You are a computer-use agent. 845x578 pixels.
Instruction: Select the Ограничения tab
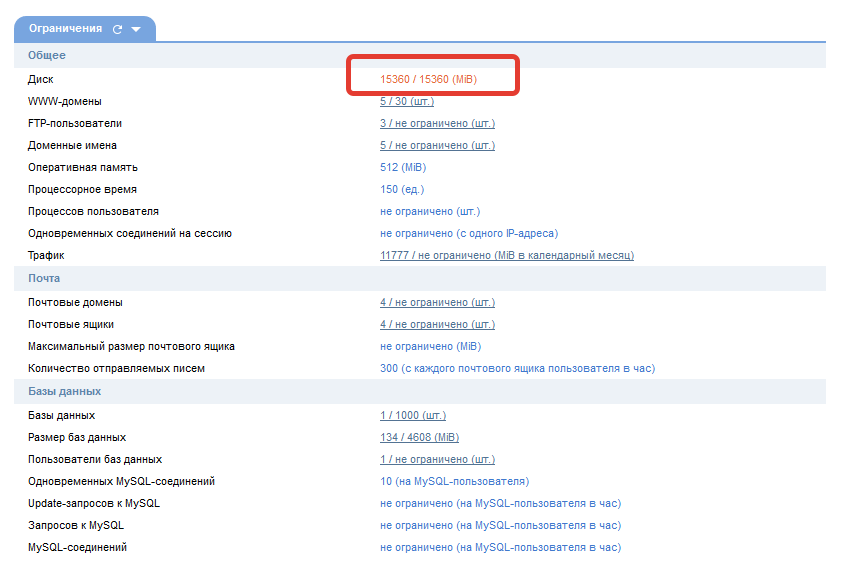tap(66, 29)
